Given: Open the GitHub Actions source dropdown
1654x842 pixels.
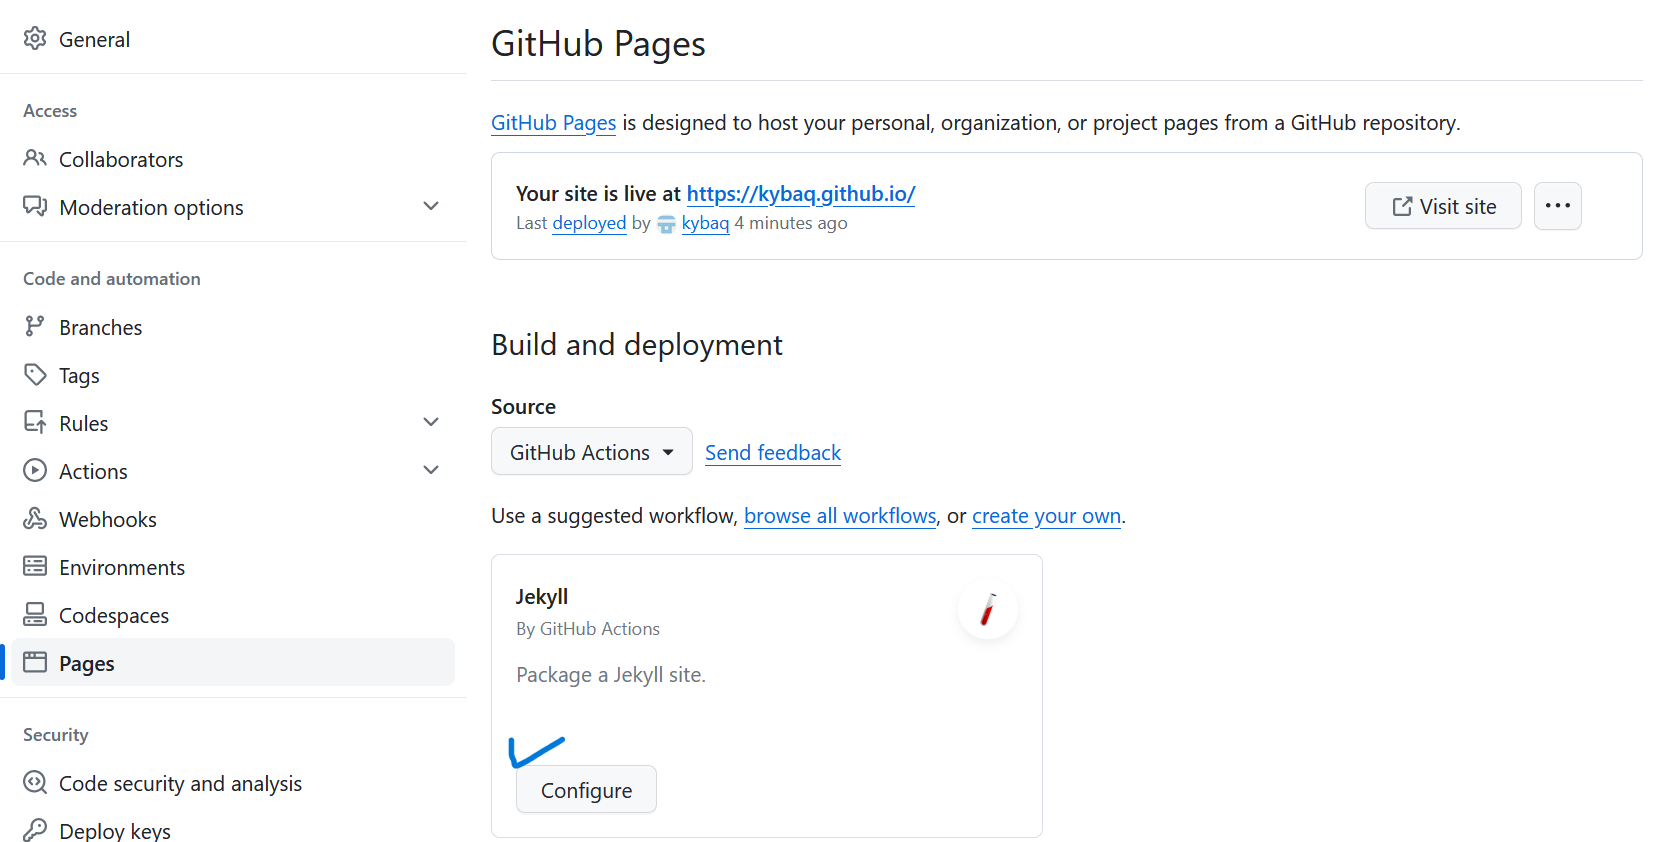Looking at the screenshot, I should [x=592, y=452].
